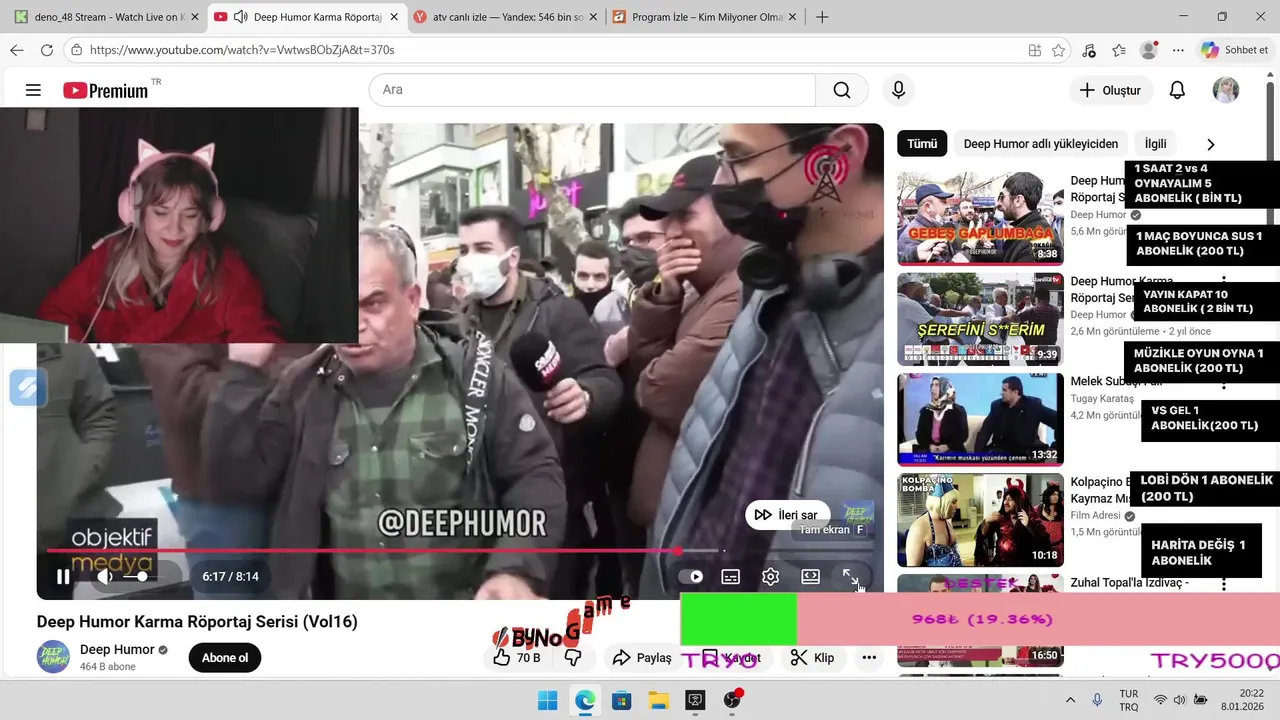Open a new browser tab
Image resolution: width=1280 pixels, height=720 pixels.
click(x=822, y=17)
